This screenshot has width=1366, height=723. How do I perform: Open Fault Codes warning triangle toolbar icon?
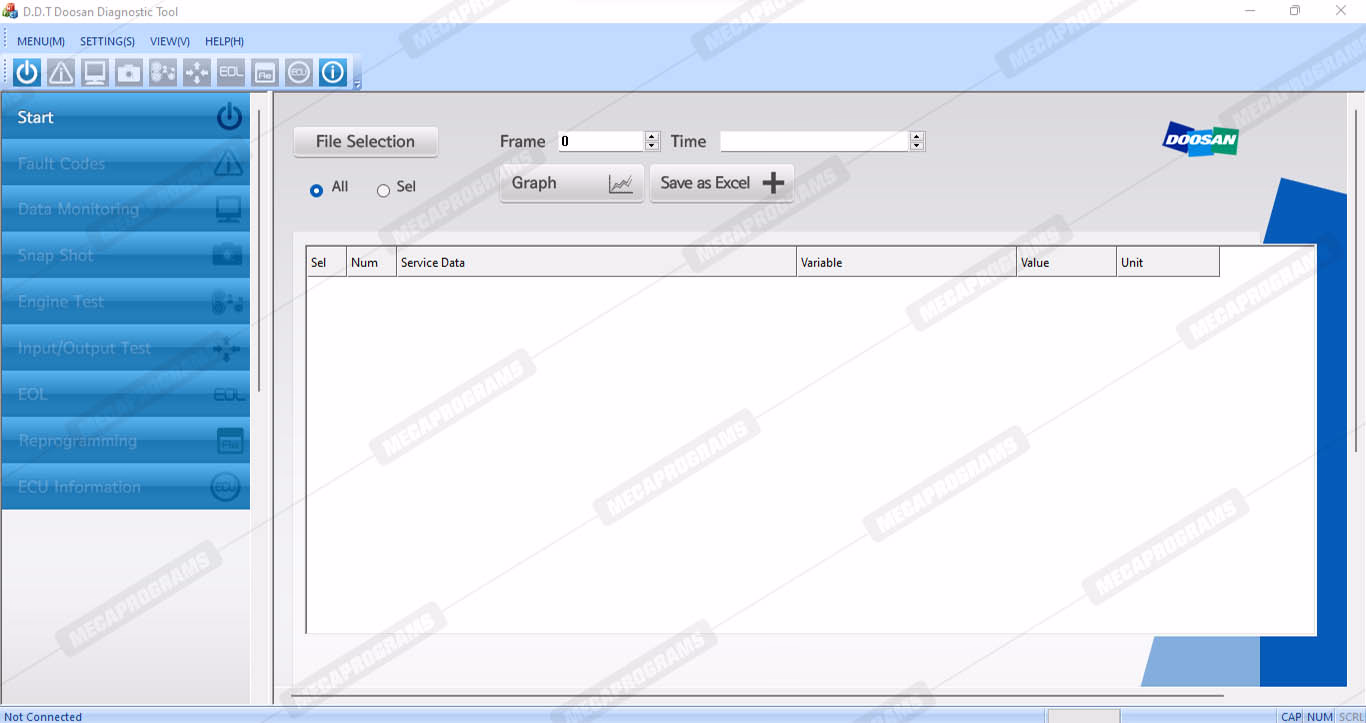click(61, 72)
